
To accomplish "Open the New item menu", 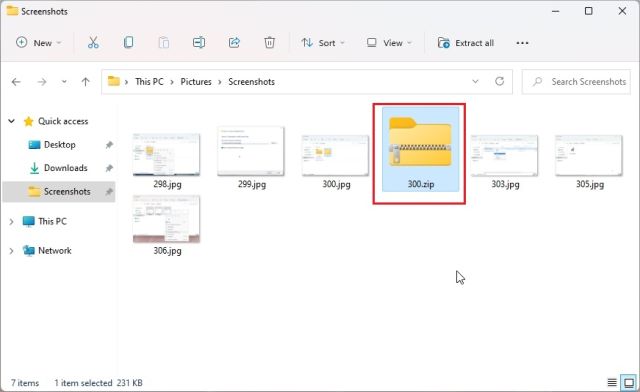I will 38,42.
